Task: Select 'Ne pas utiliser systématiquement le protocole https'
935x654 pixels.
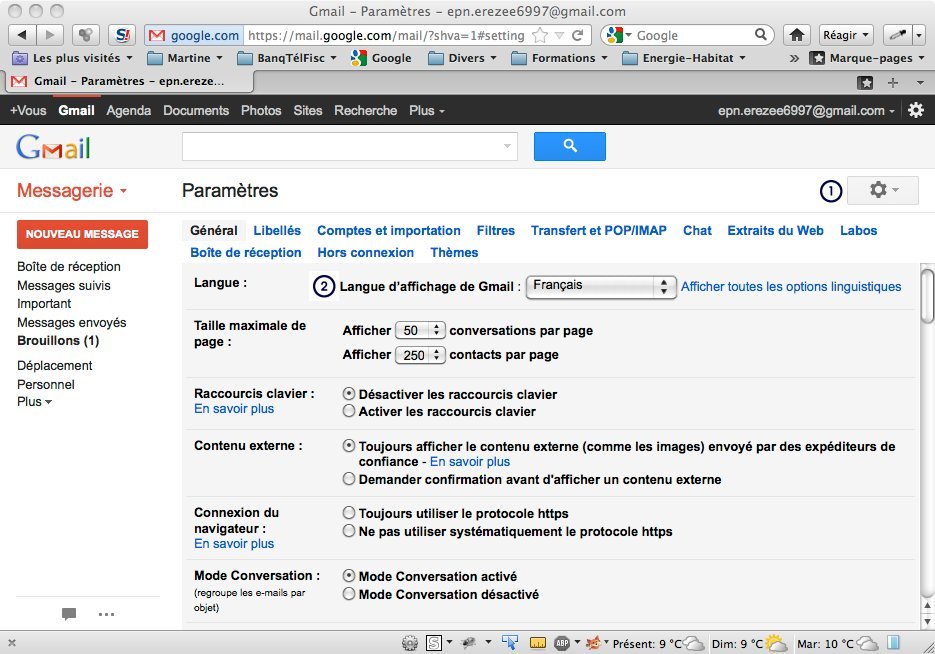Action: (x=349, y=531)
